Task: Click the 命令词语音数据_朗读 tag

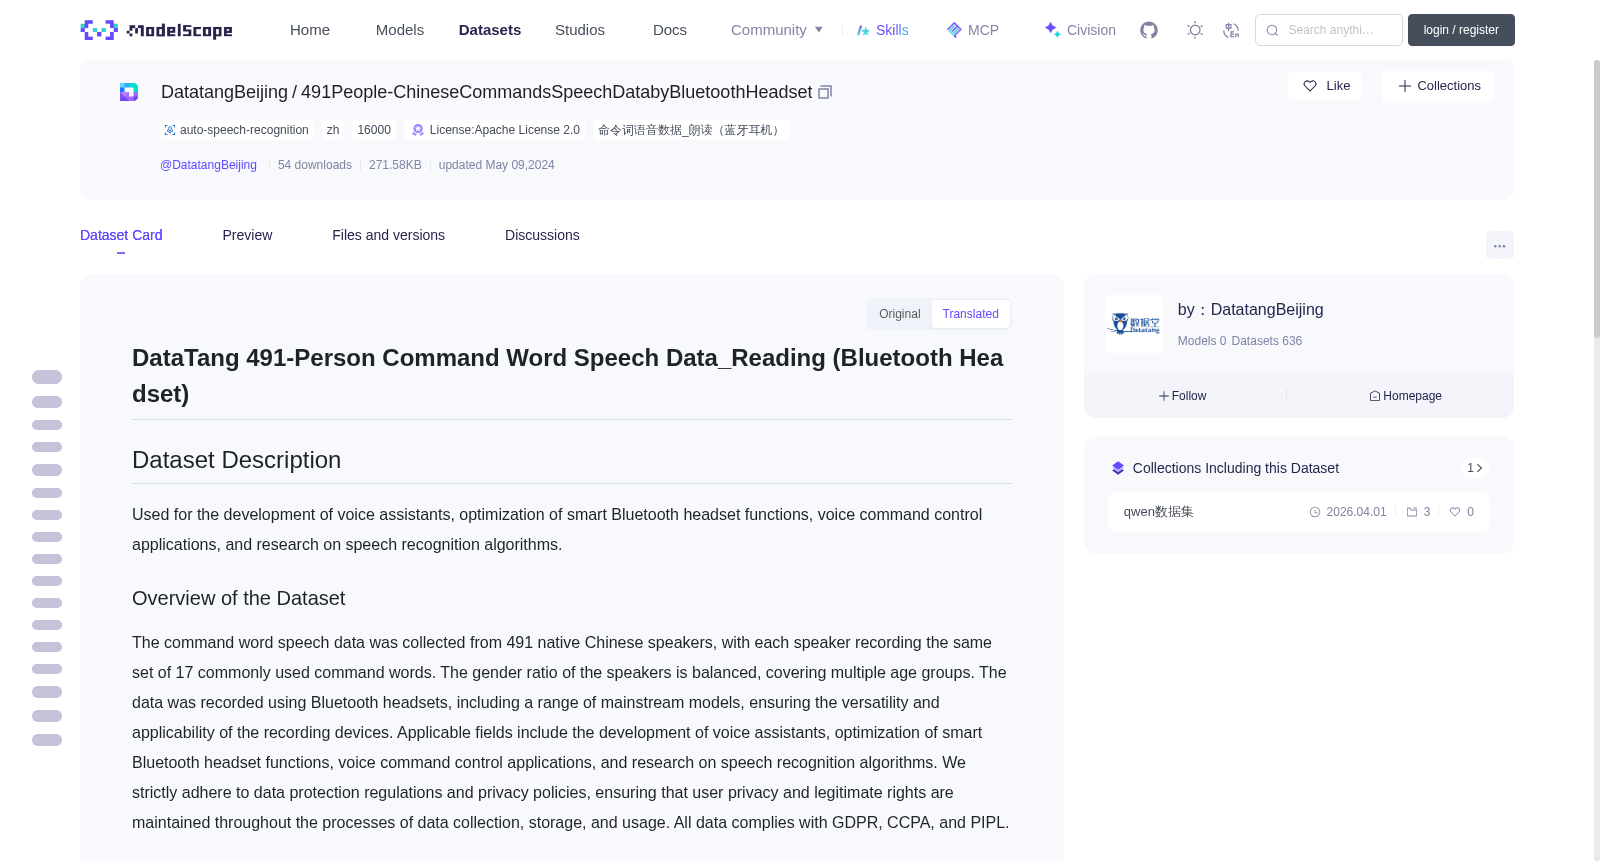Action: (x=691, y=130)
